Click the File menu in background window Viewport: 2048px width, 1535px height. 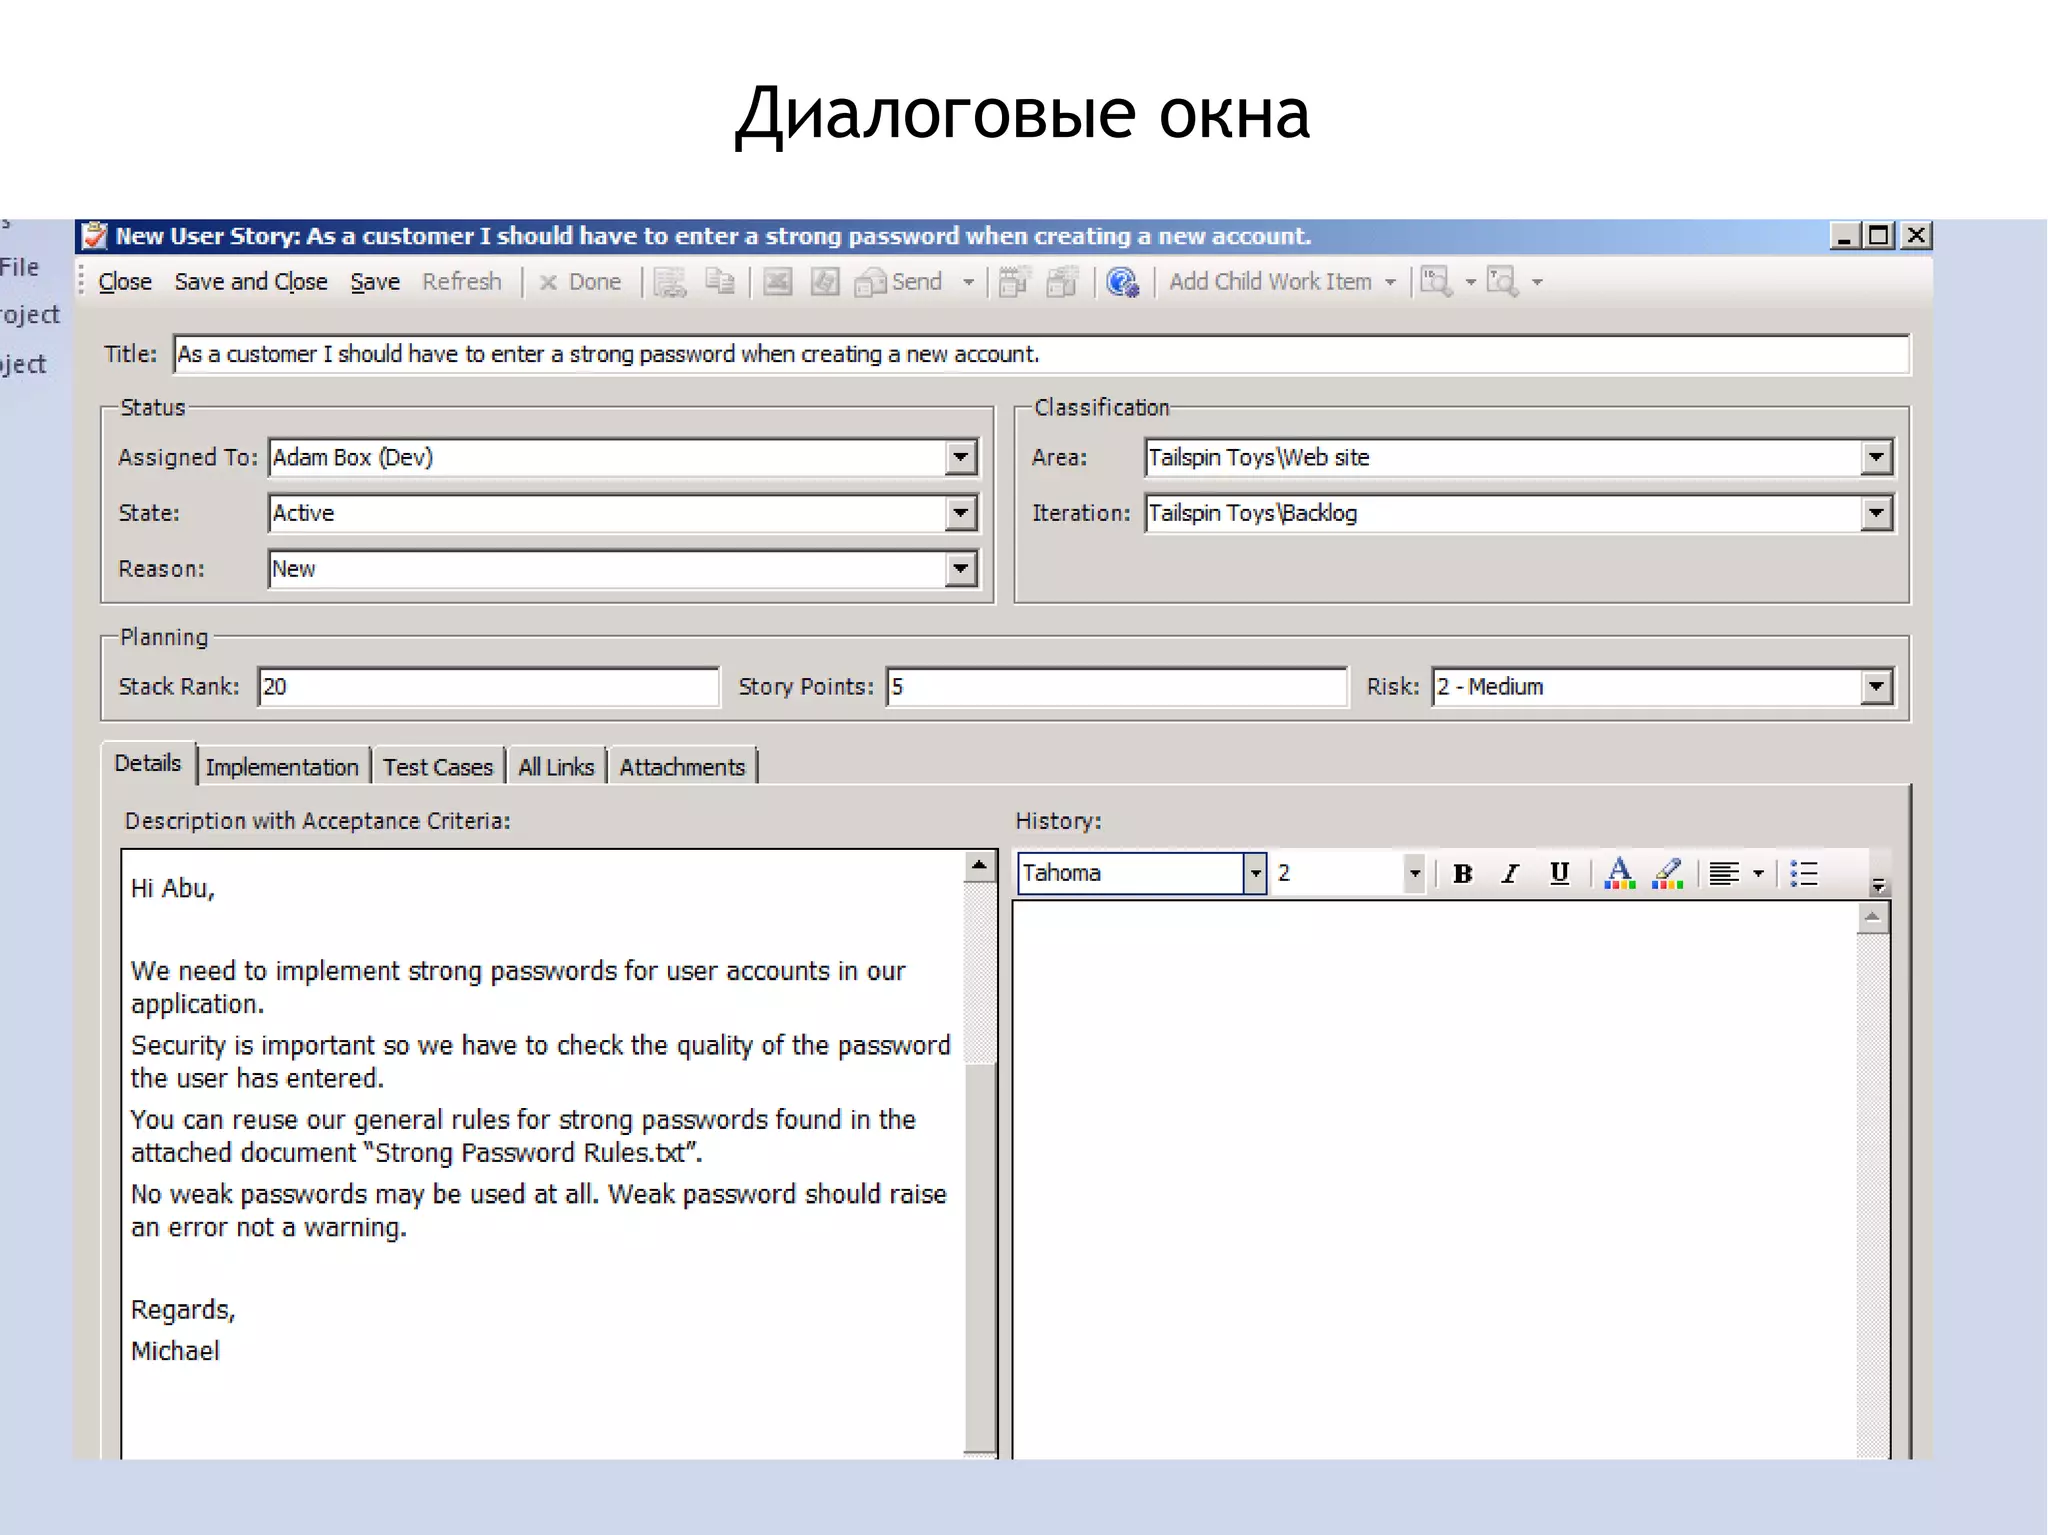click(x=20, y=267)
